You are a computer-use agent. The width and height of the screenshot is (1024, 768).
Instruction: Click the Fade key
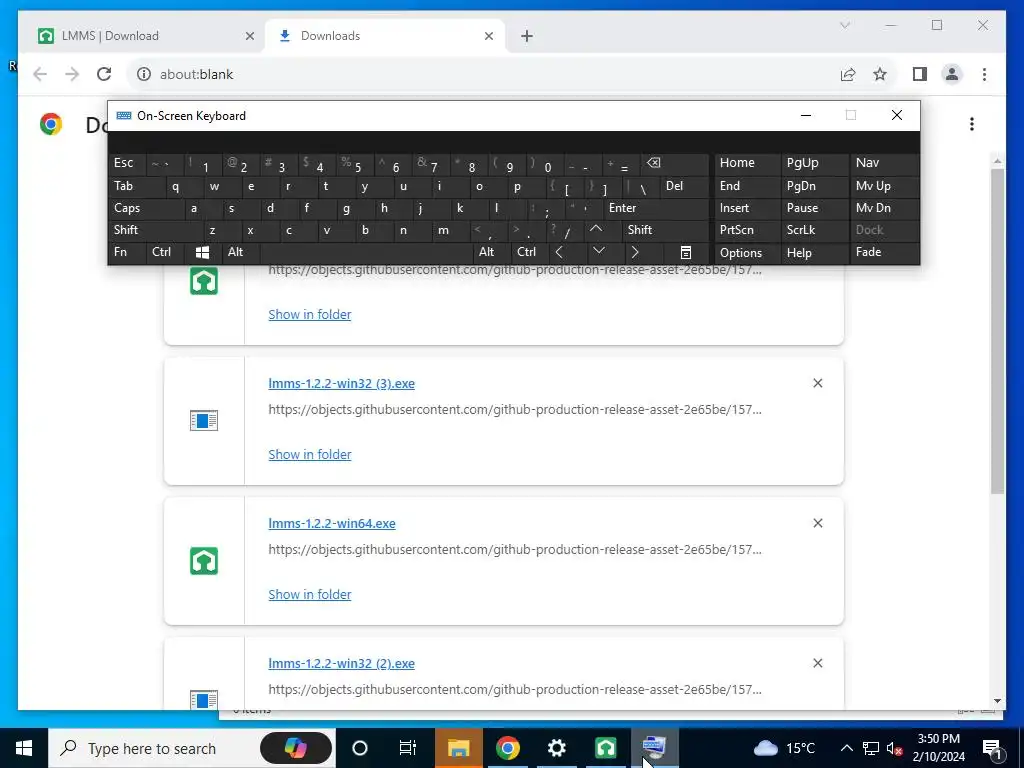point(884,252)
